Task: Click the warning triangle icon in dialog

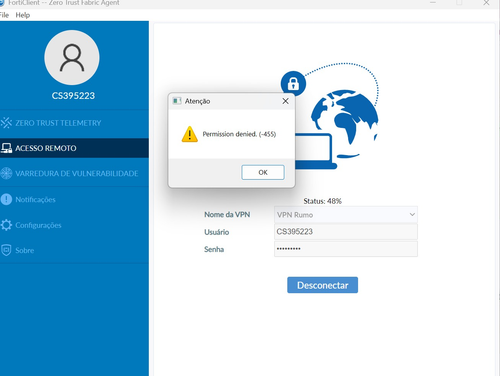Action: [190, 134]
